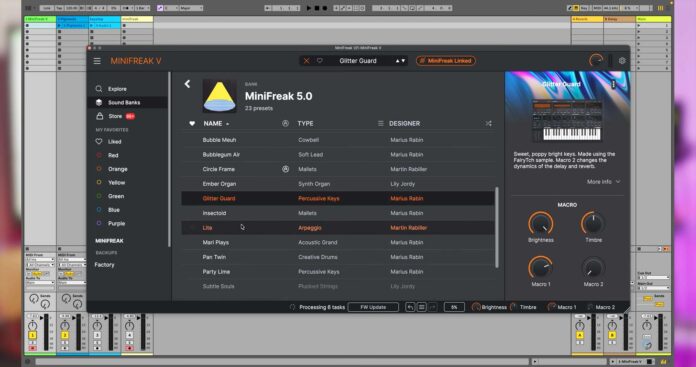696x367 pixels.
Task: Expand the More info section
Action: coord(603,182)
